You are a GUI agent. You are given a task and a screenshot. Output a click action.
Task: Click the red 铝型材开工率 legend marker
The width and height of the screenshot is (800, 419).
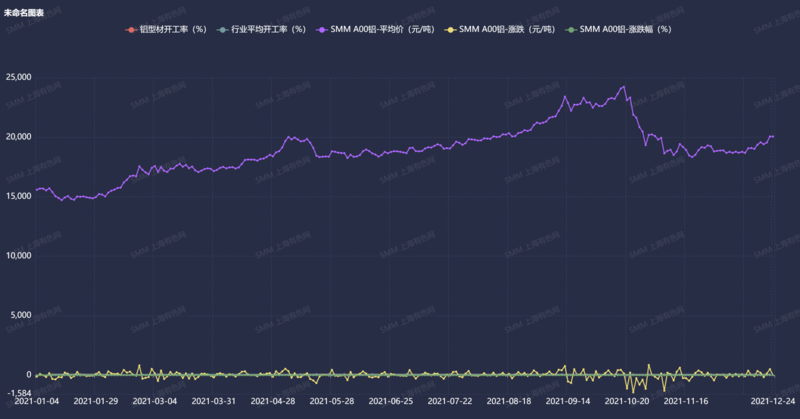131,29
